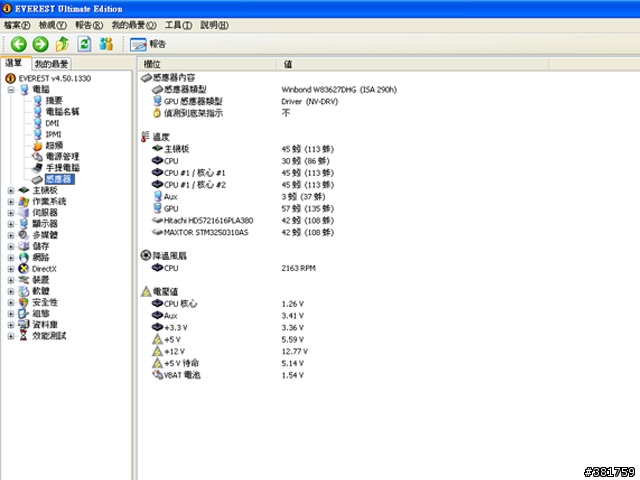Screen dimensions: 640x480
Task: Click the 網路 globe icon
Action: [x=24, y=258]
